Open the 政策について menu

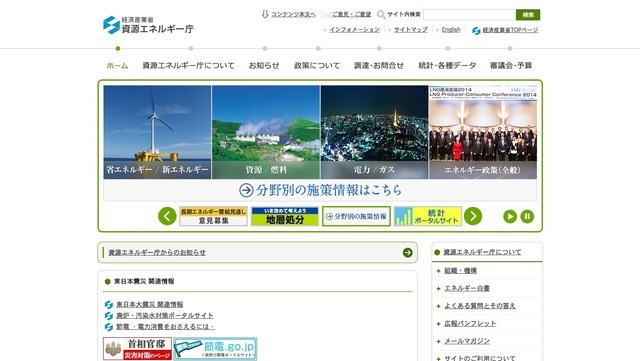point(317,65)
